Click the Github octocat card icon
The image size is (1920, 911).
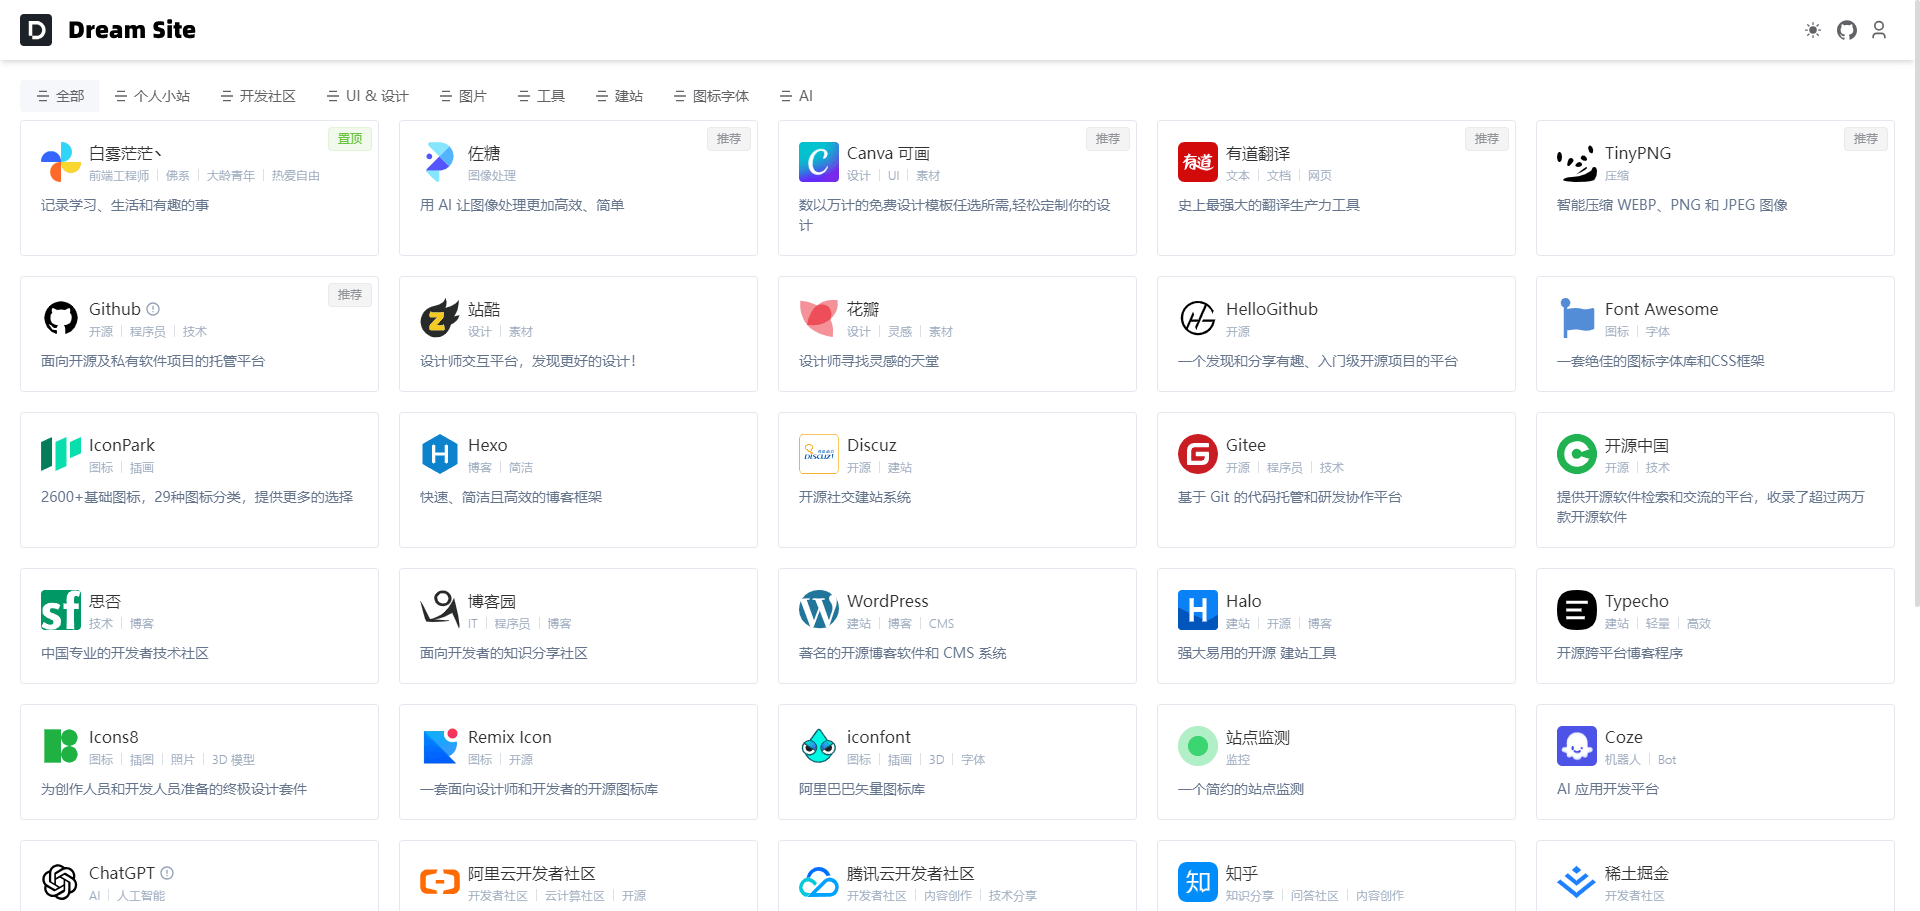point(61,318)
